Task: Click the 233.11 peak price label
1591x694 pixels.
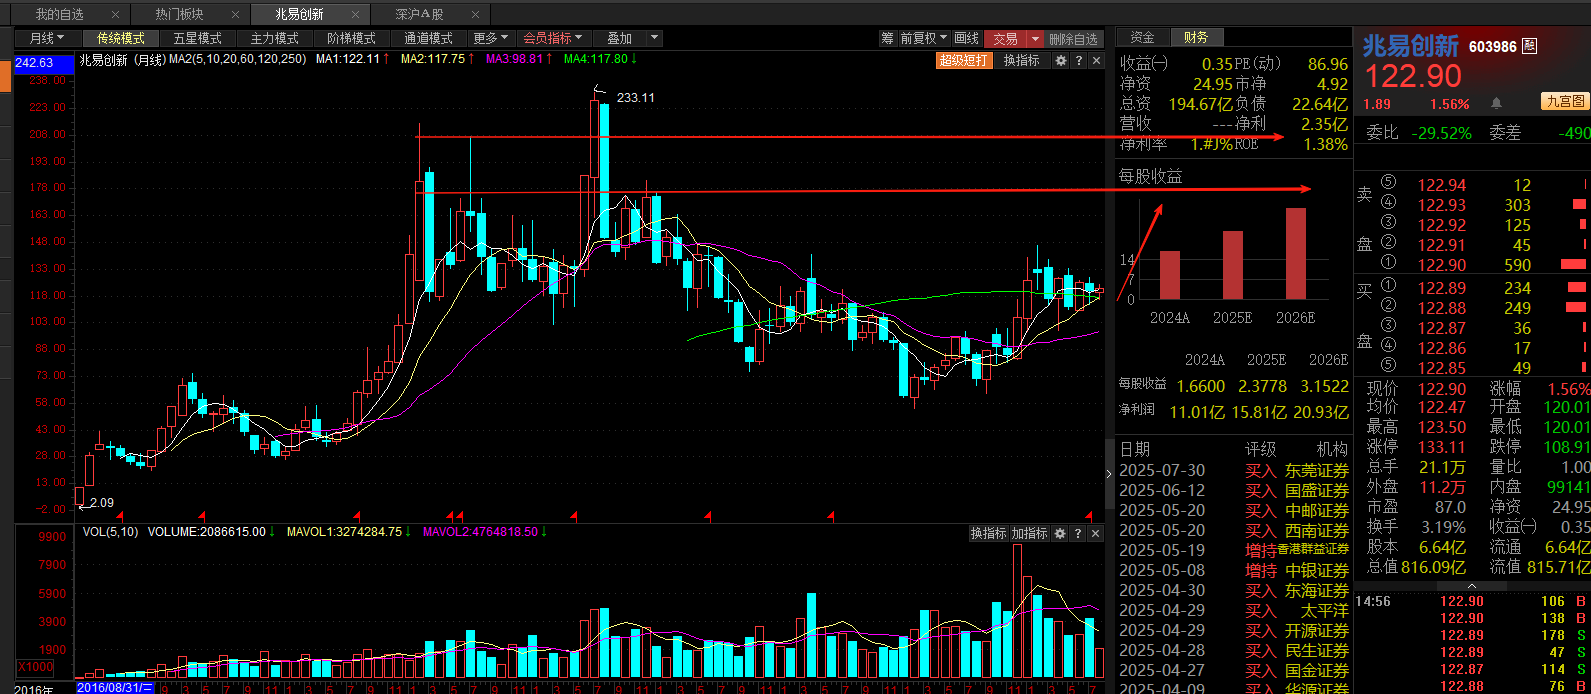Action: tap(636, 97)
